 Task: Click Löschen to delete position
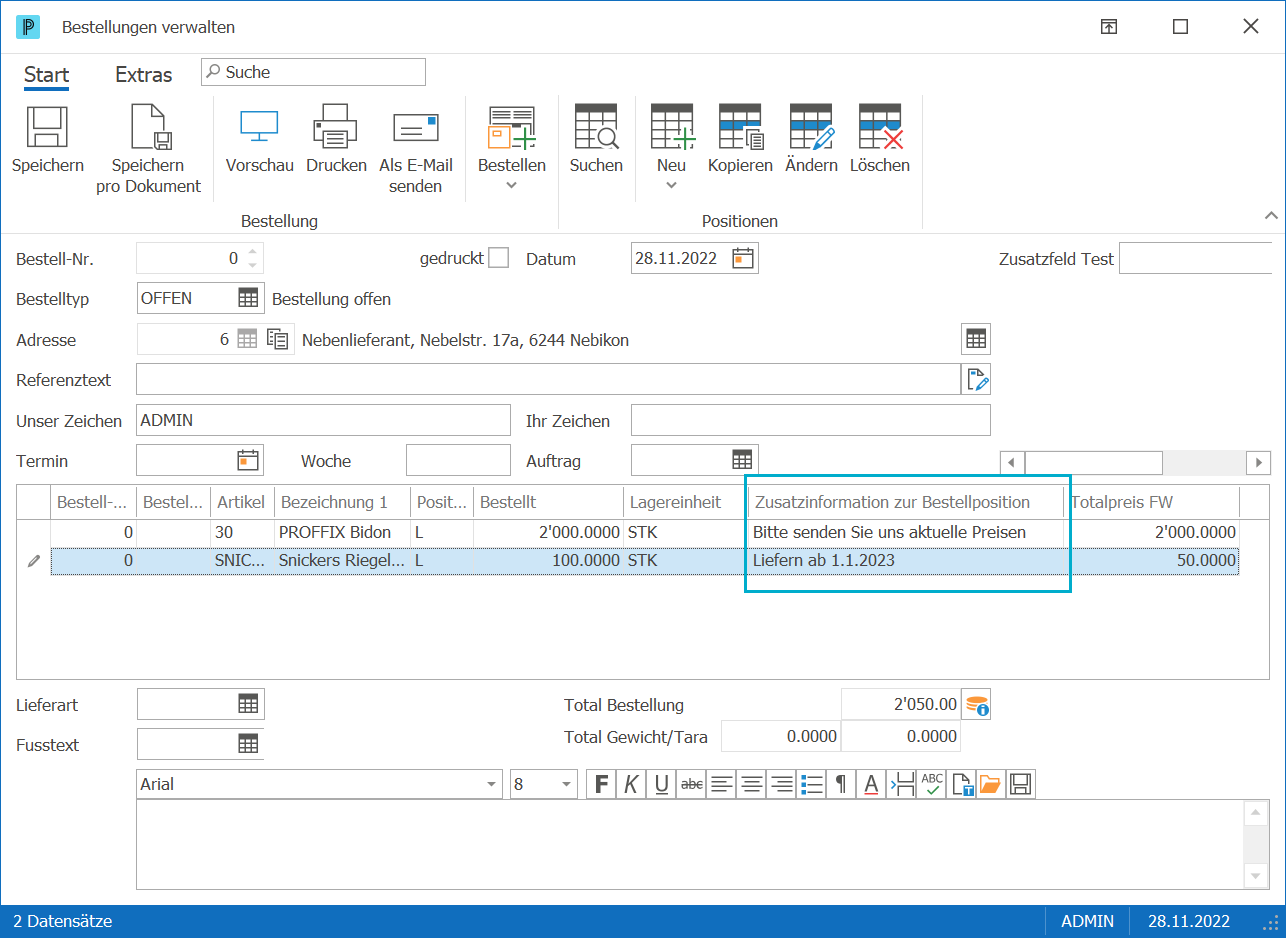tap(880, 126)
